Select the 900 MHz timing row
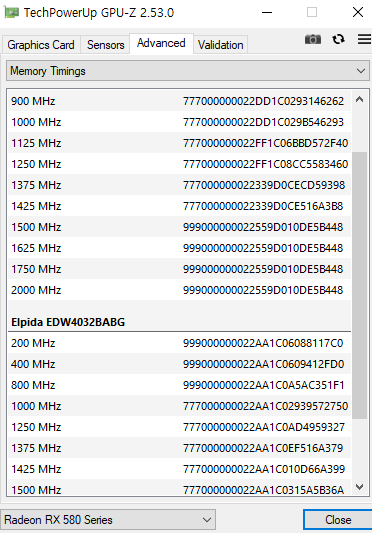 [x=179, y=101]
